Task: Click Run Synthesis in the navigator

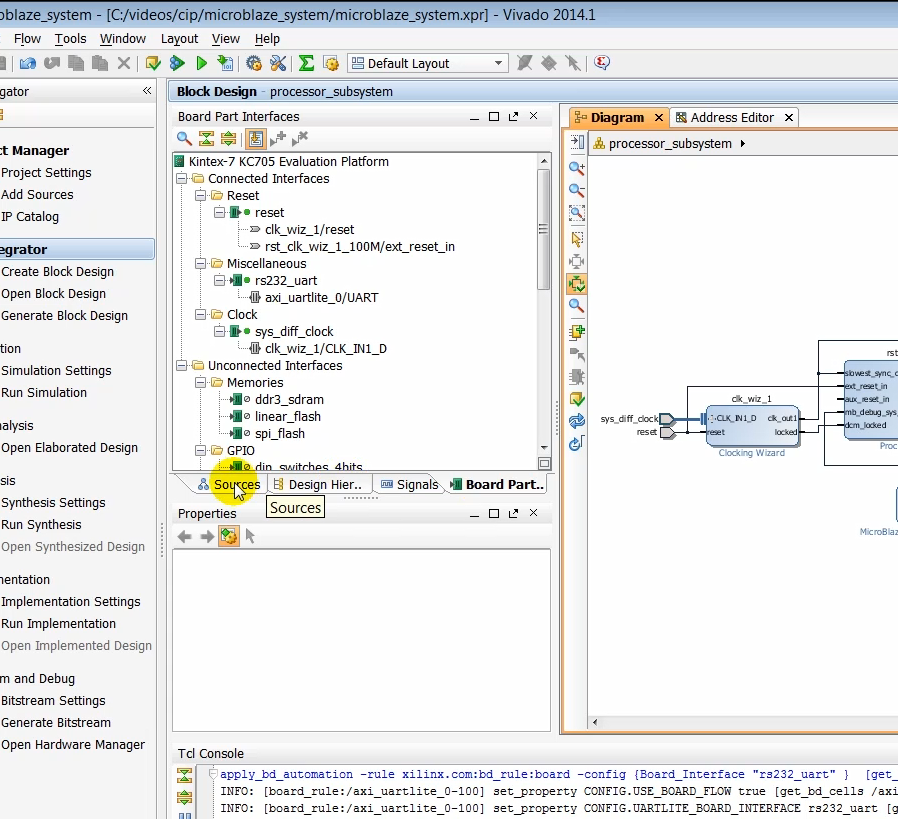Action: point(41,525)
